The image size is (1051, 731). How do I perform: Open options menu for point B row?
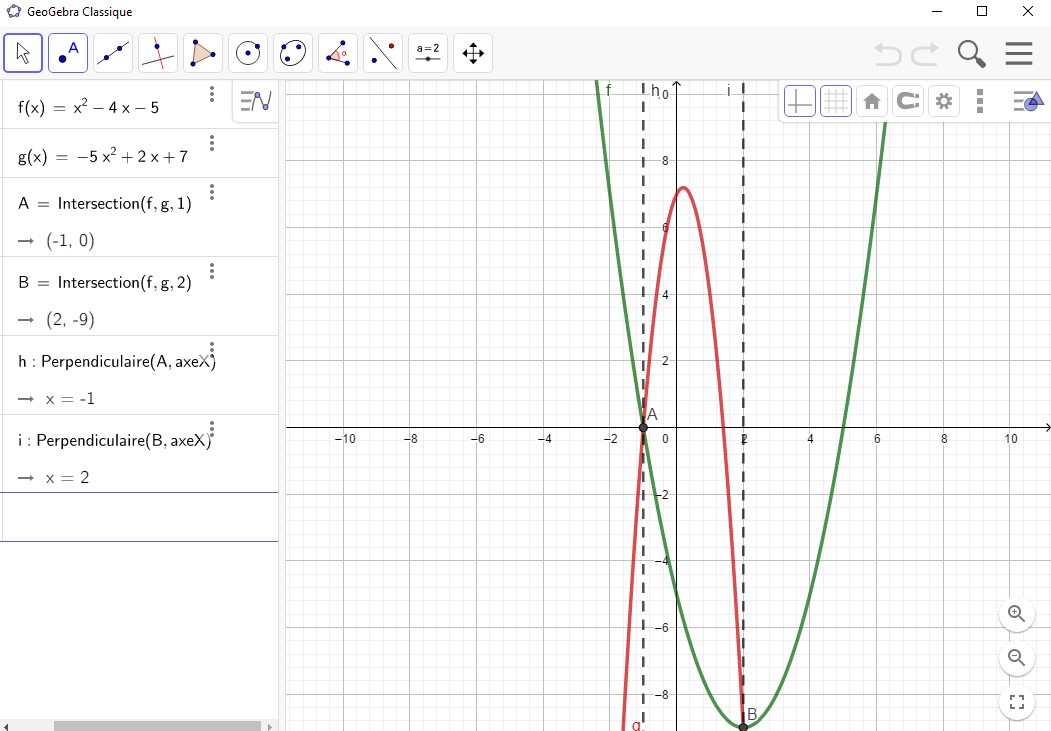click(212, 271)
